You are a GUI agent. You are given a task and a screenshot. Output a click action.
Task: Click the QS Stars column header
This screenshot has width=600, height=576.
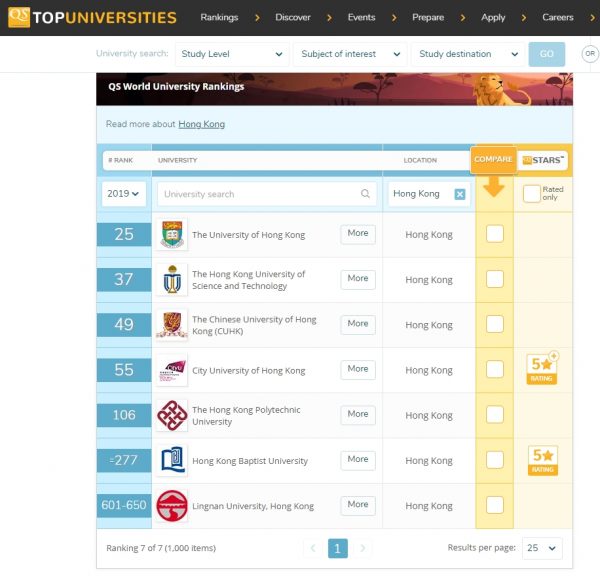[543, 160]
